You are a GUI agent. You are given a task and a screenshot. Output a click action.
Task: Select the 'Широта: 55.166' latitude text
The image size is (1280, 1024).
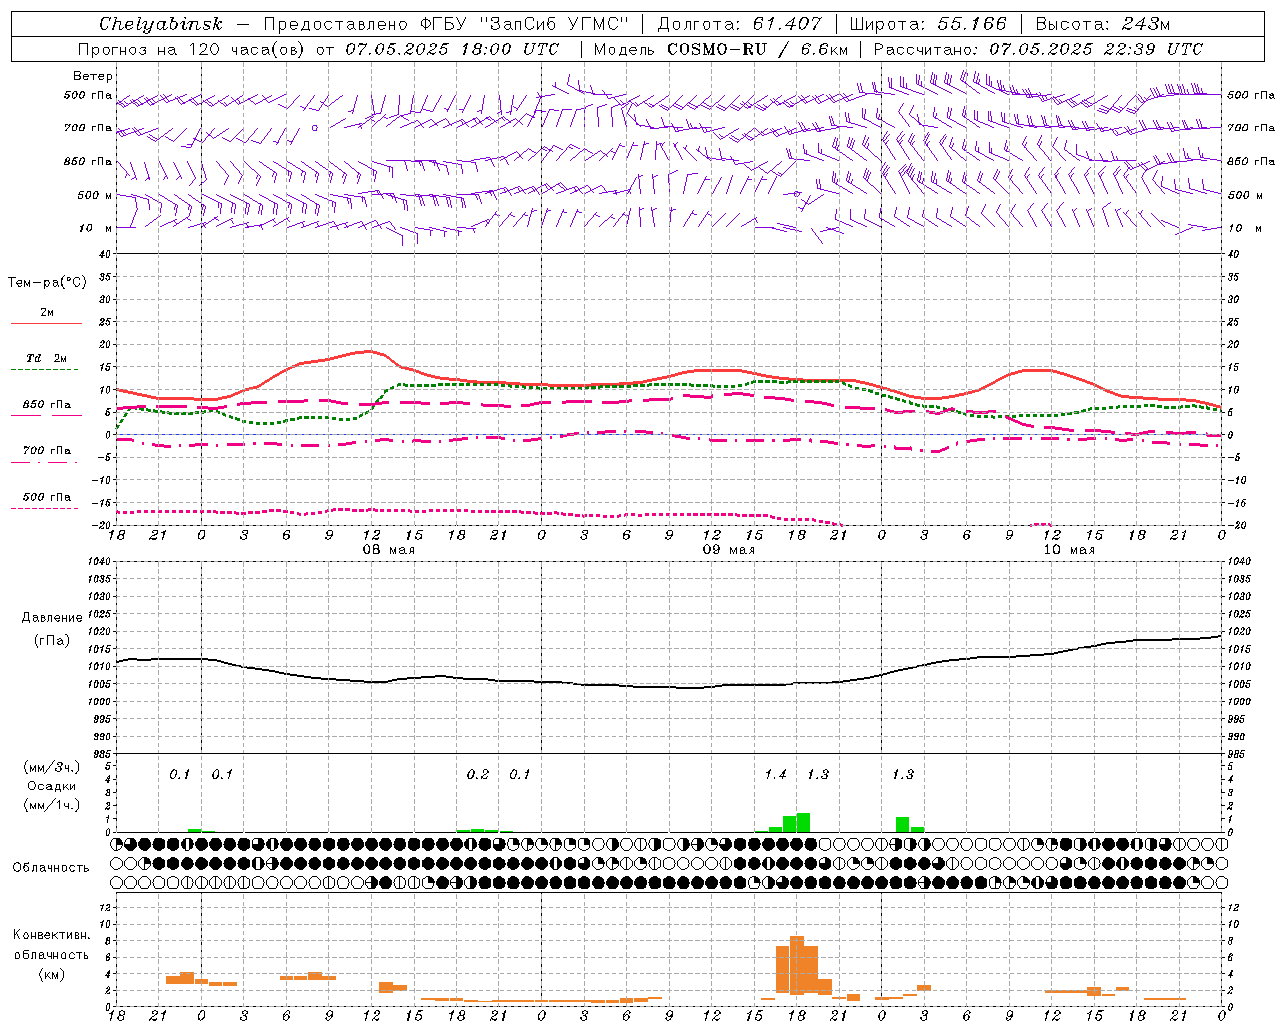pyautogui.click(x=927, y=24)
